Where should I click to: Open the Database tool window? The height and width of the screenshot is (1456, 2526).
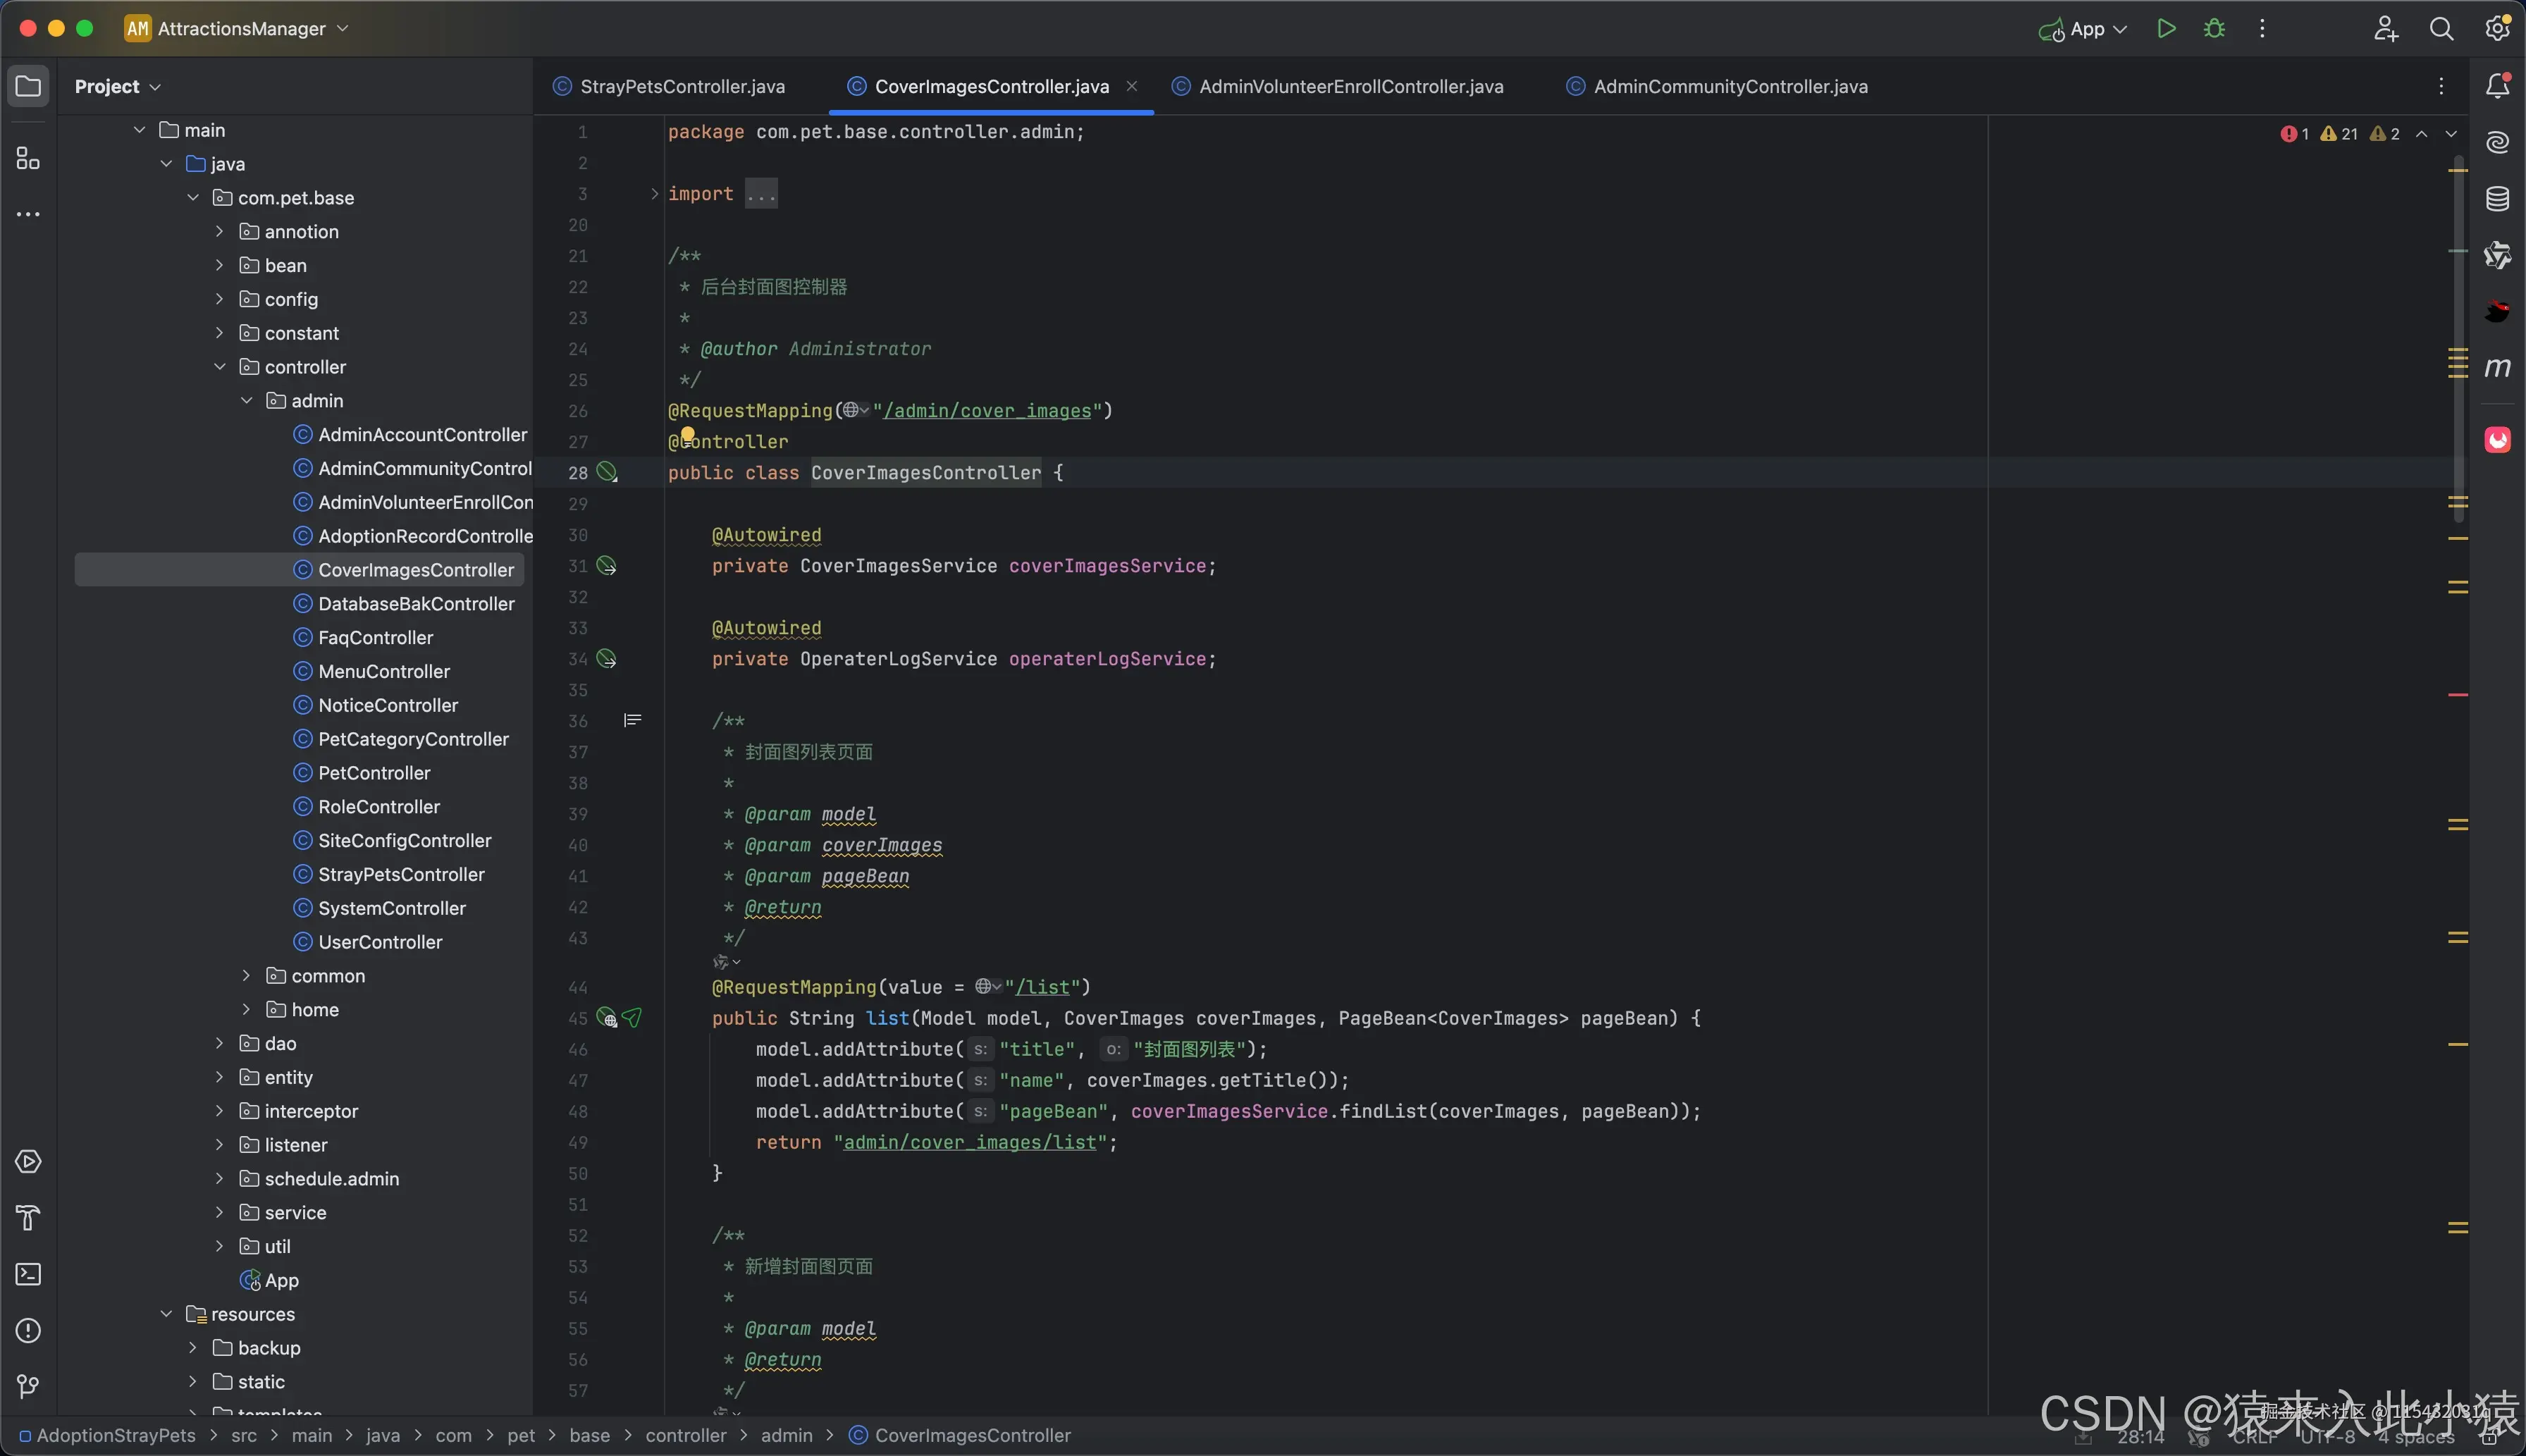(x=2497, y=199)
